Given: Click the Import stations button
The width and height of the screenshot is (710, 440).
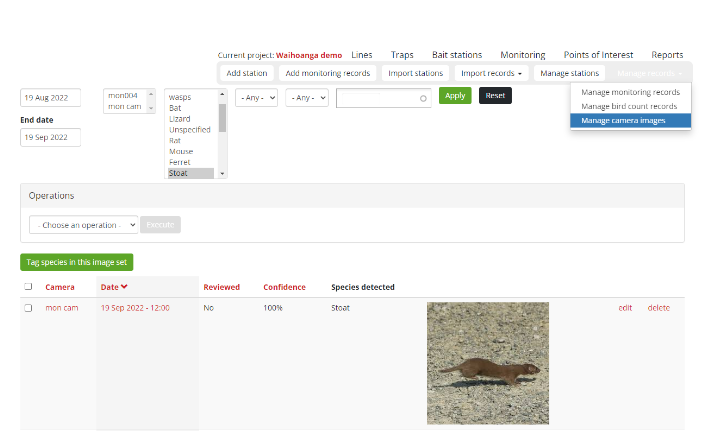Looking at the screenshot, I should coord(415,73).
